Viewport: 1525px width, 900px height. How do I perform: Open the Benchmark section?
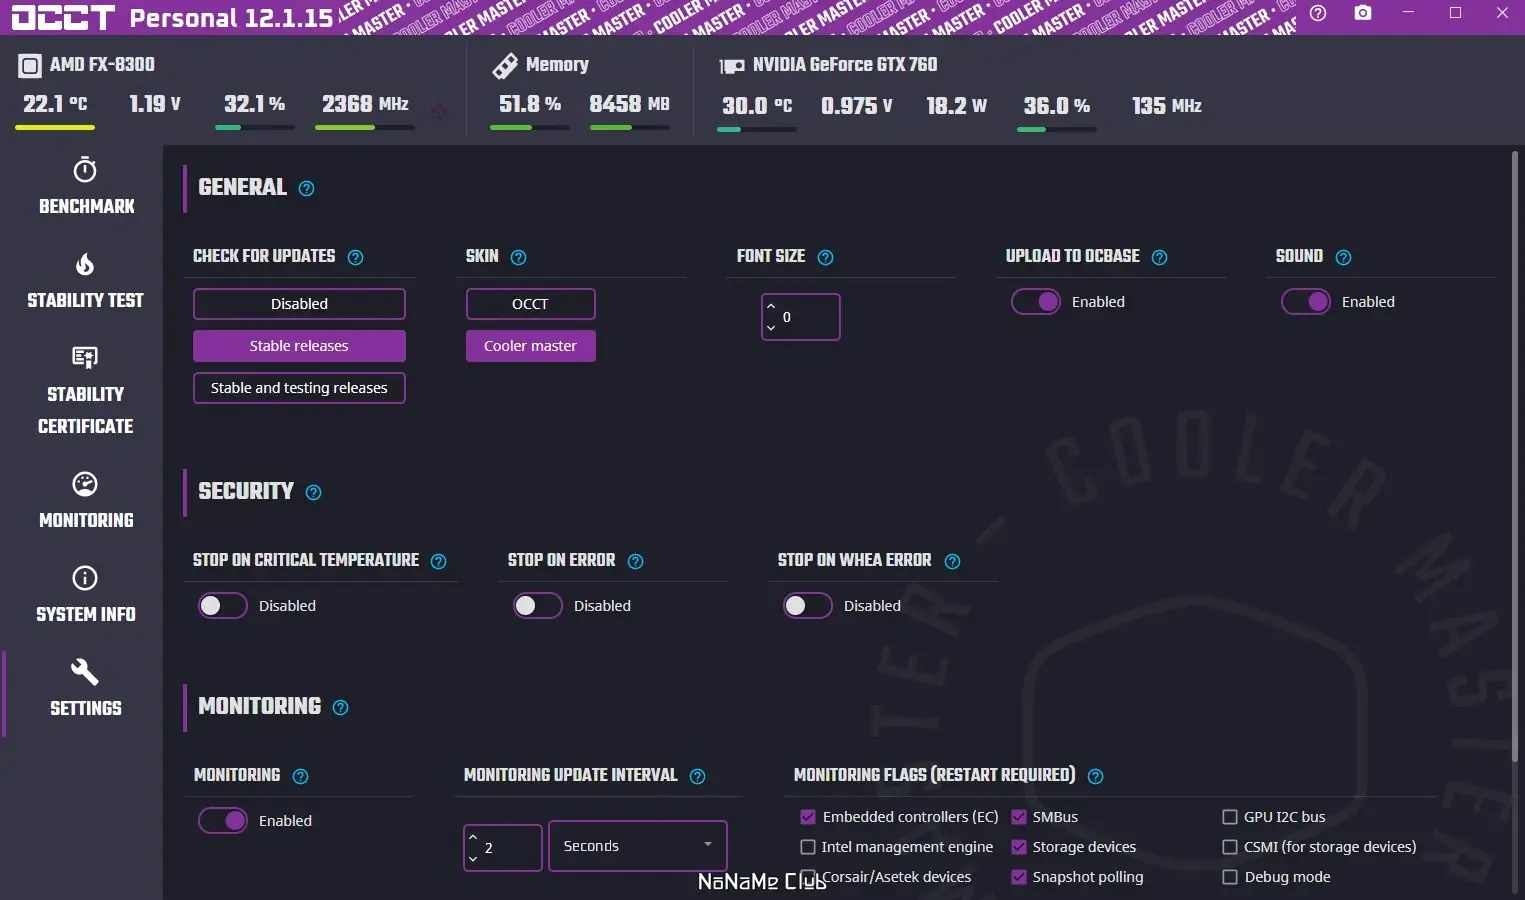[x=86, y=187]
